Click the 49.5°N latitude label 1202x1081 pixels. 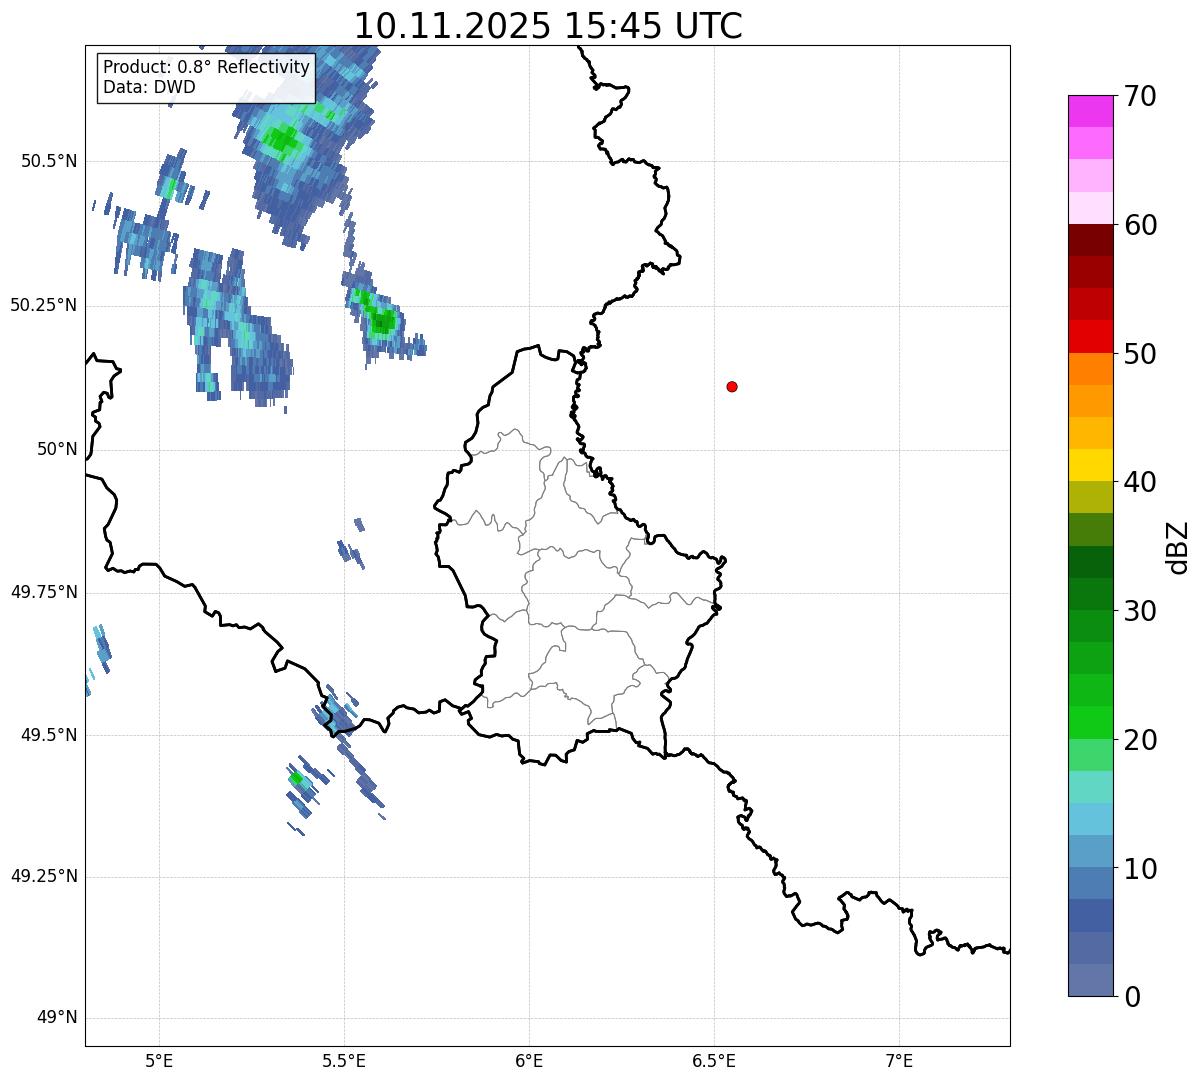tap(49, 735)
